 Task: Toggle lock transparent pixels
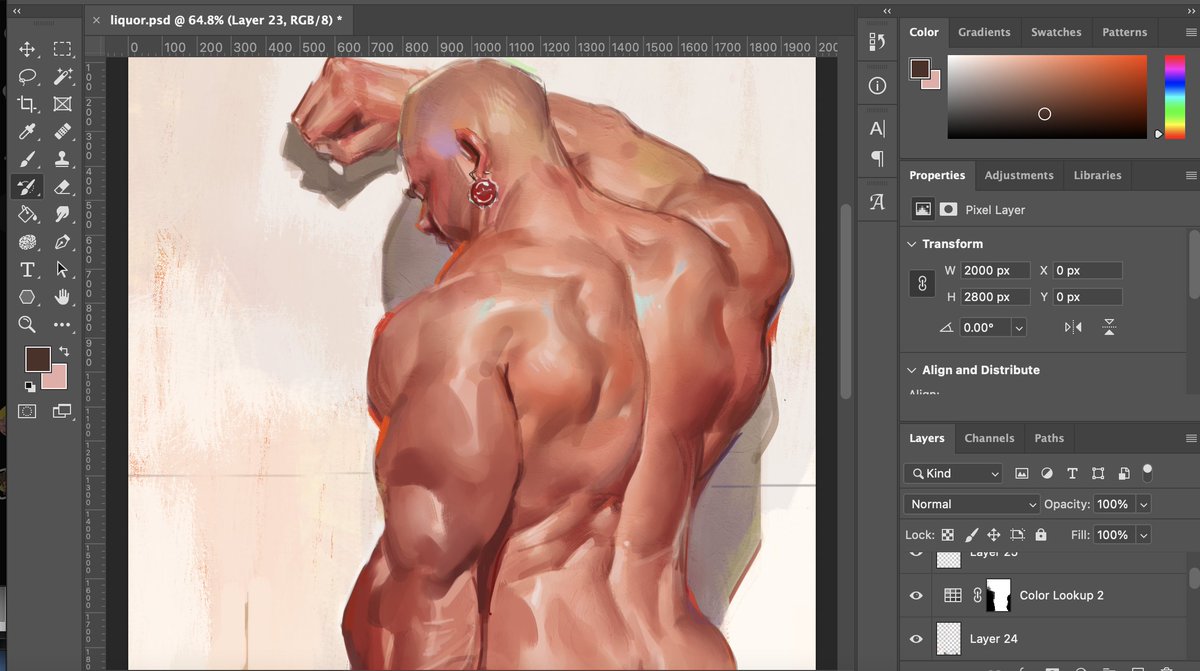947,535
